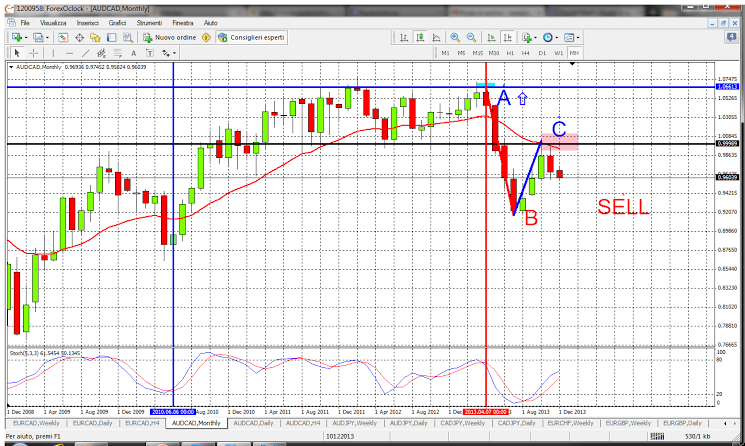Open the Aiuto menu
Viewport: 745px width, 446px height.
tap(210, 23)
